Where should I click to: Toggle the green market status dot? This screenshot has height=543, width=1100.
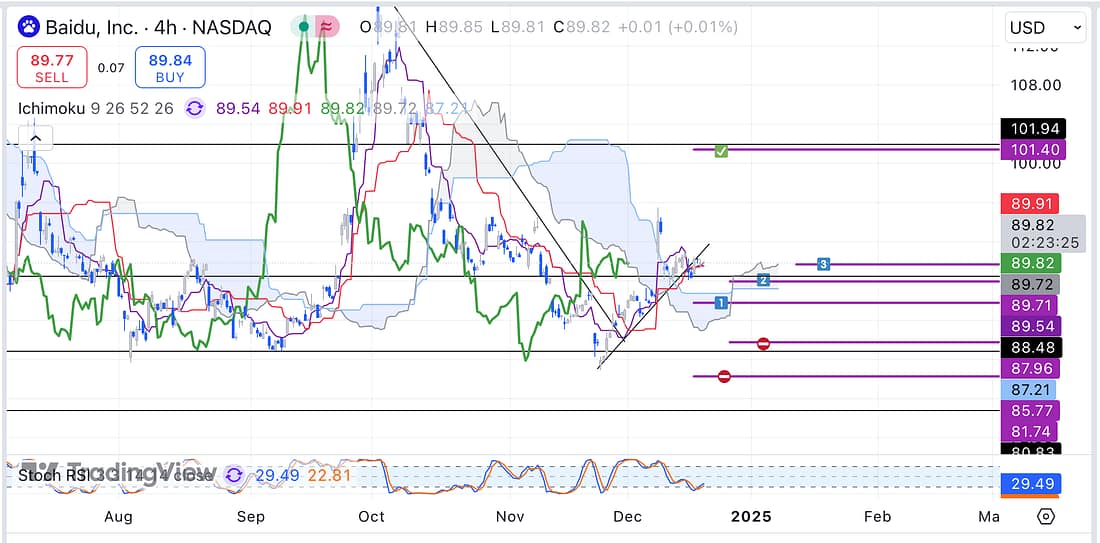click(303, 27)
